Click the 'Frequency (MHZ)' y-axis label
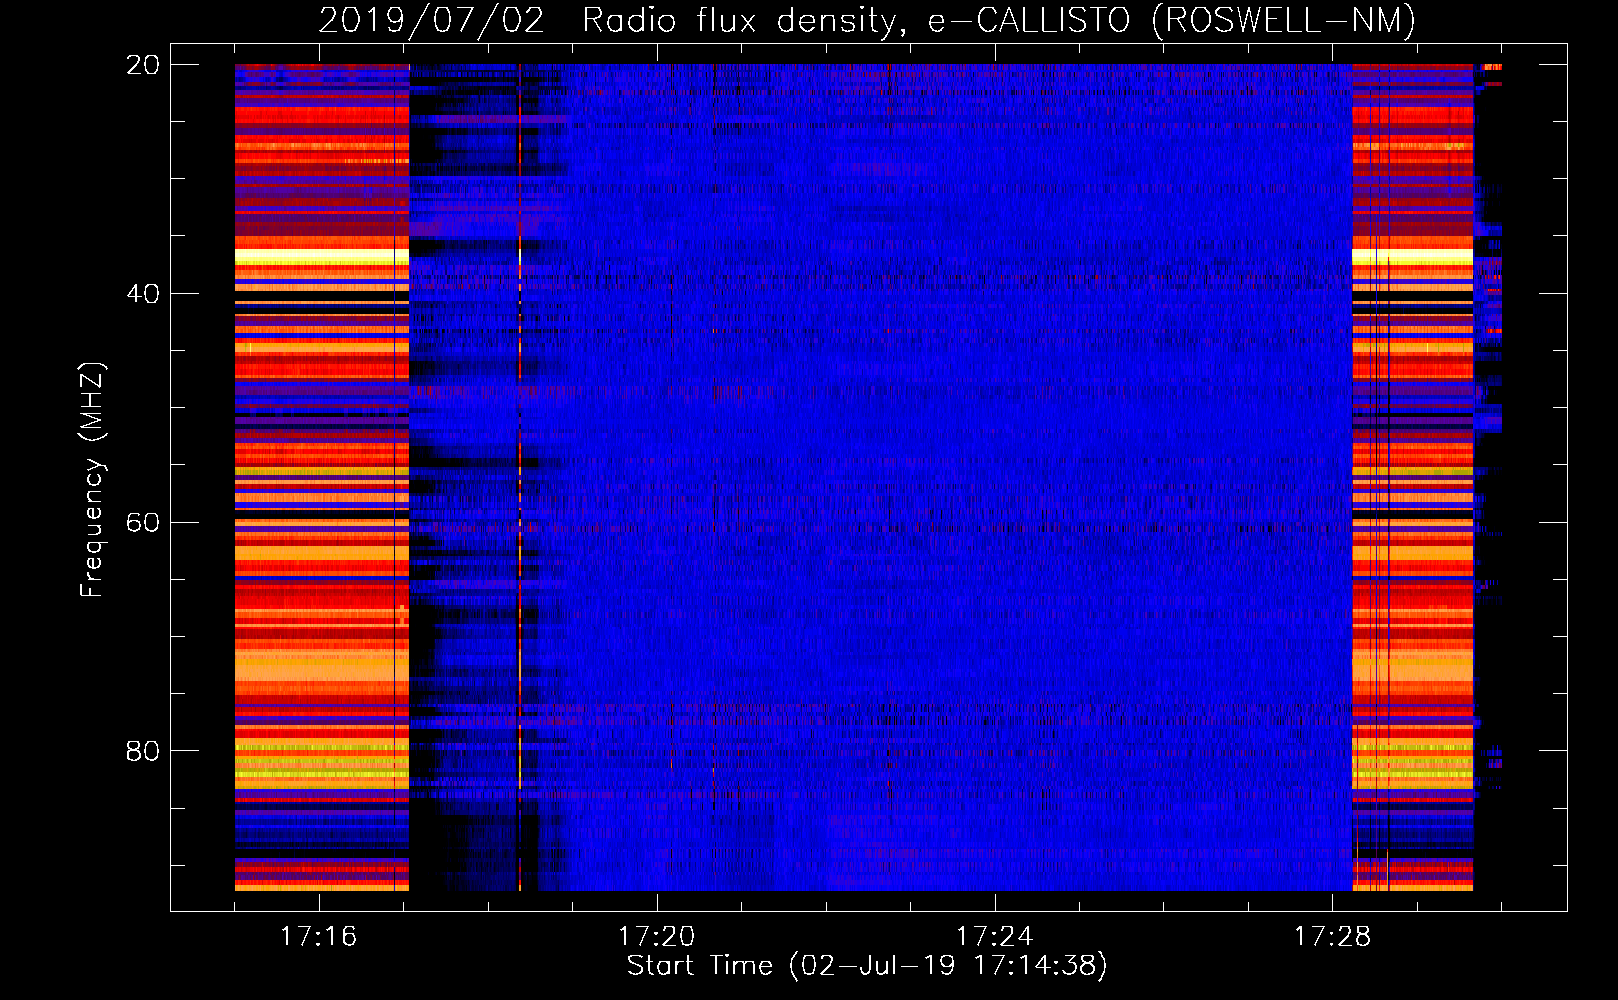Viewport: 1618px width, 1000px height. click(91, 480)
